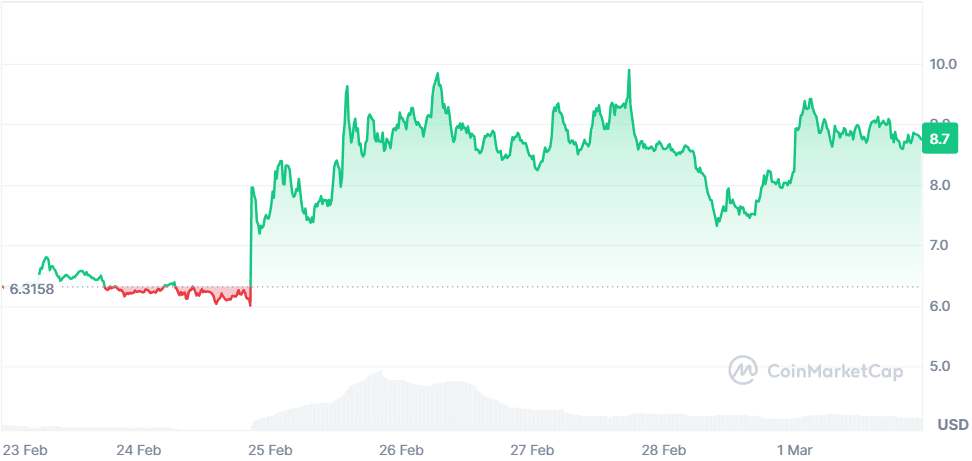Click the CoinMarketCap logo icon
This screenshot has height=461, width=972.
tap(742, 370)
